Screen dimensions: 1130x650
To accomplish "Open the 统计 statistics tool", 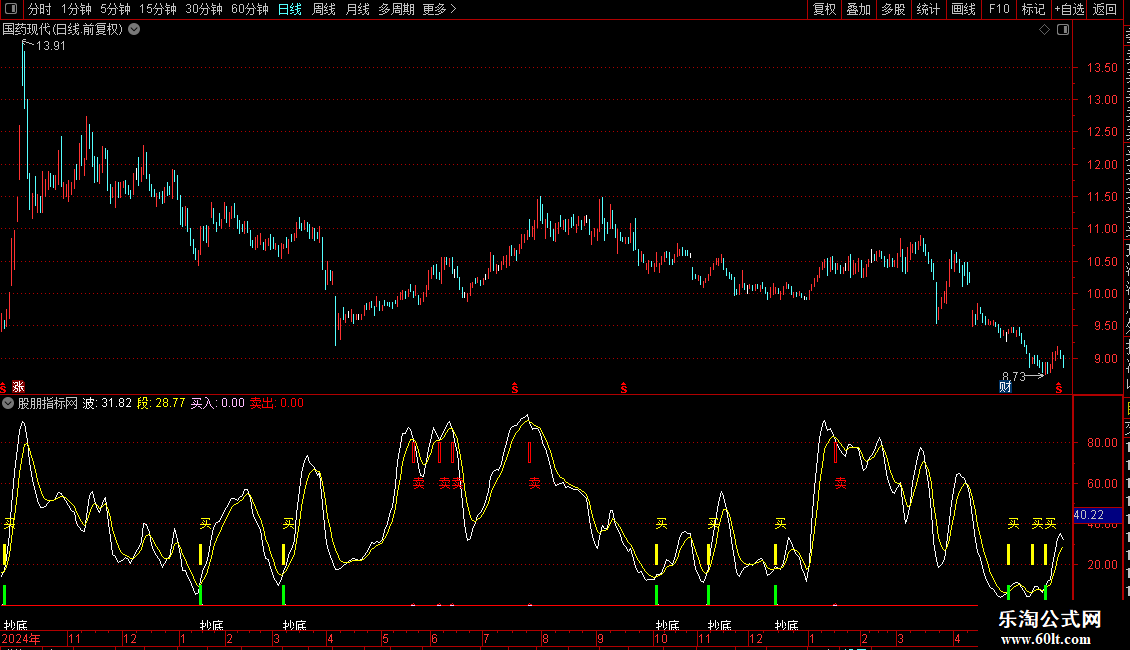I will pos(927,9).
